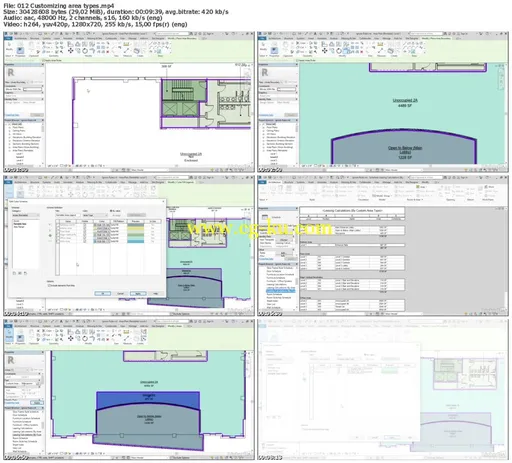
Task: Toggle Apply Area Rules checkbox in top-right frame
Action: 297,60
